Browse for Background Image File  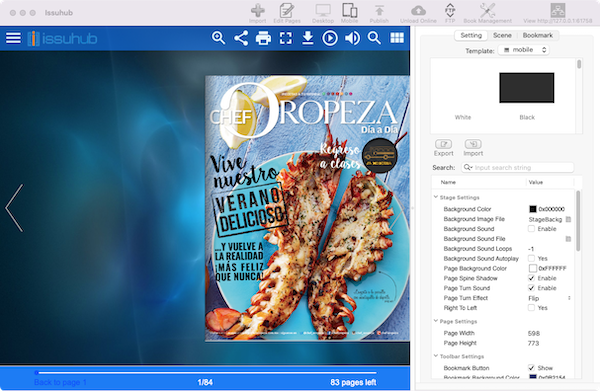point(568,219)
